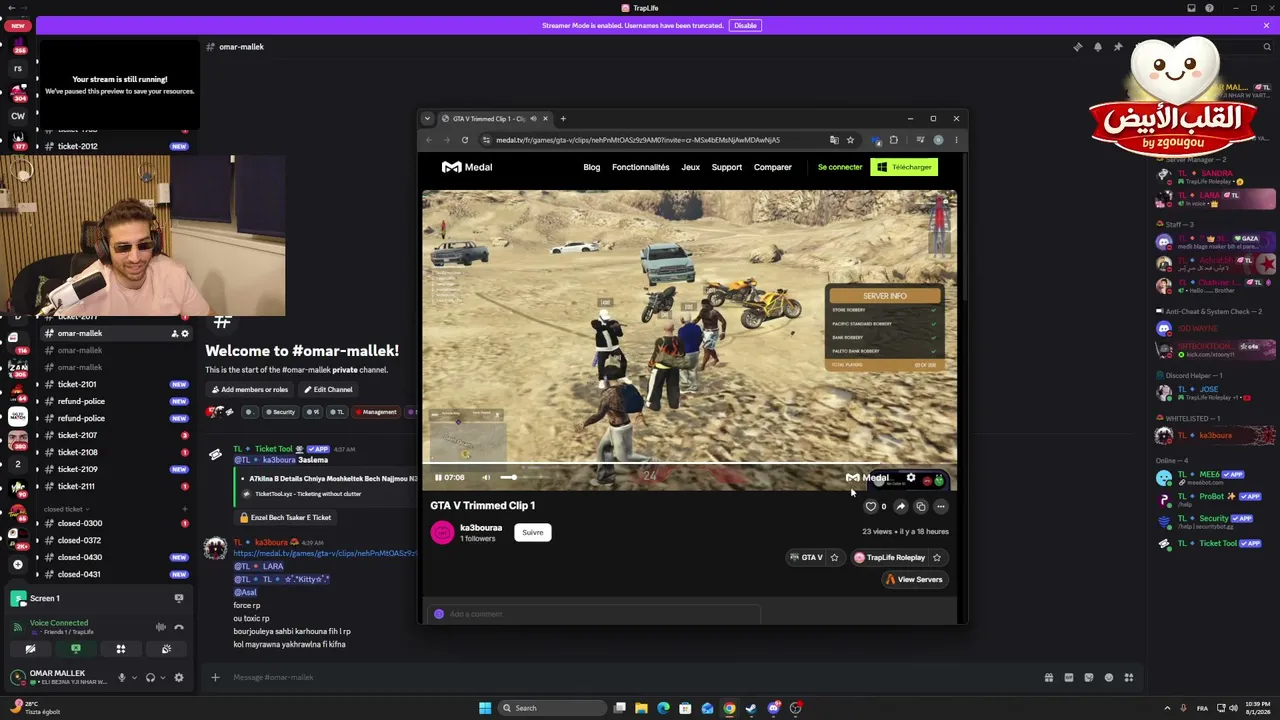Mute the microphone in user panel
Screen dimensions: 1280x720
click(x=122, y=677)
